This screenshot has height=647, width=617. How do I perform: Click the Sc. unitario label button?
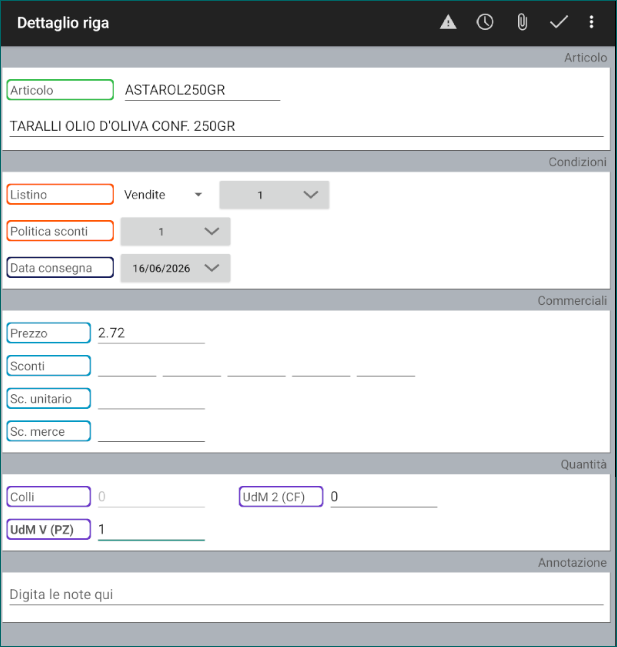pyautogui.click(x=49, y=399)
